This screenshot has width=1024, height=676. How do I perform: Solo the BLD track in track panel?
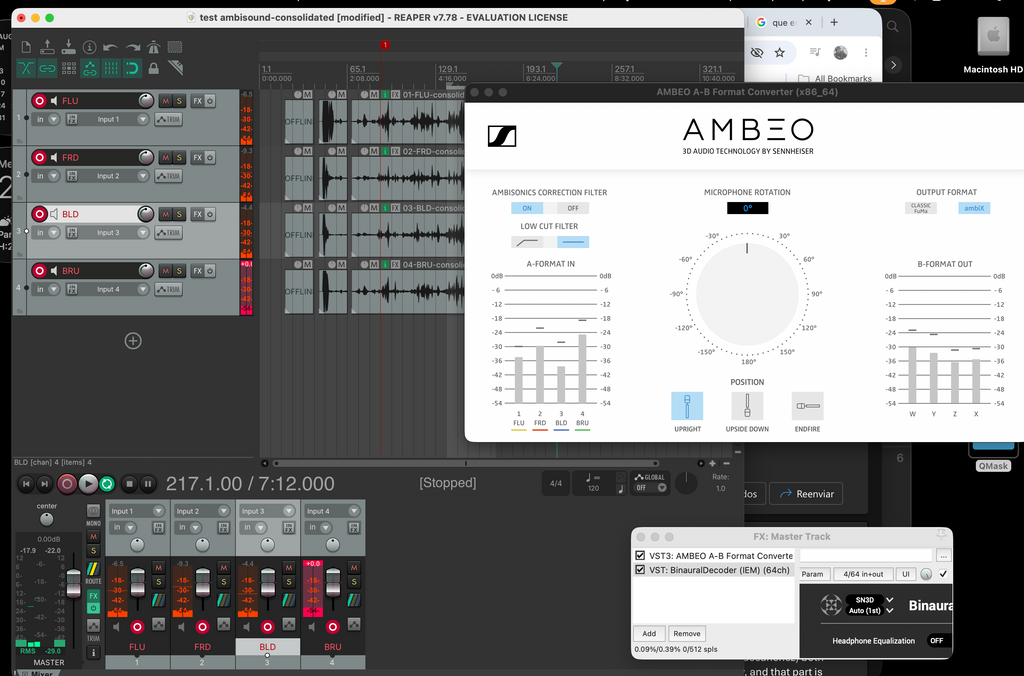[179, 214]
